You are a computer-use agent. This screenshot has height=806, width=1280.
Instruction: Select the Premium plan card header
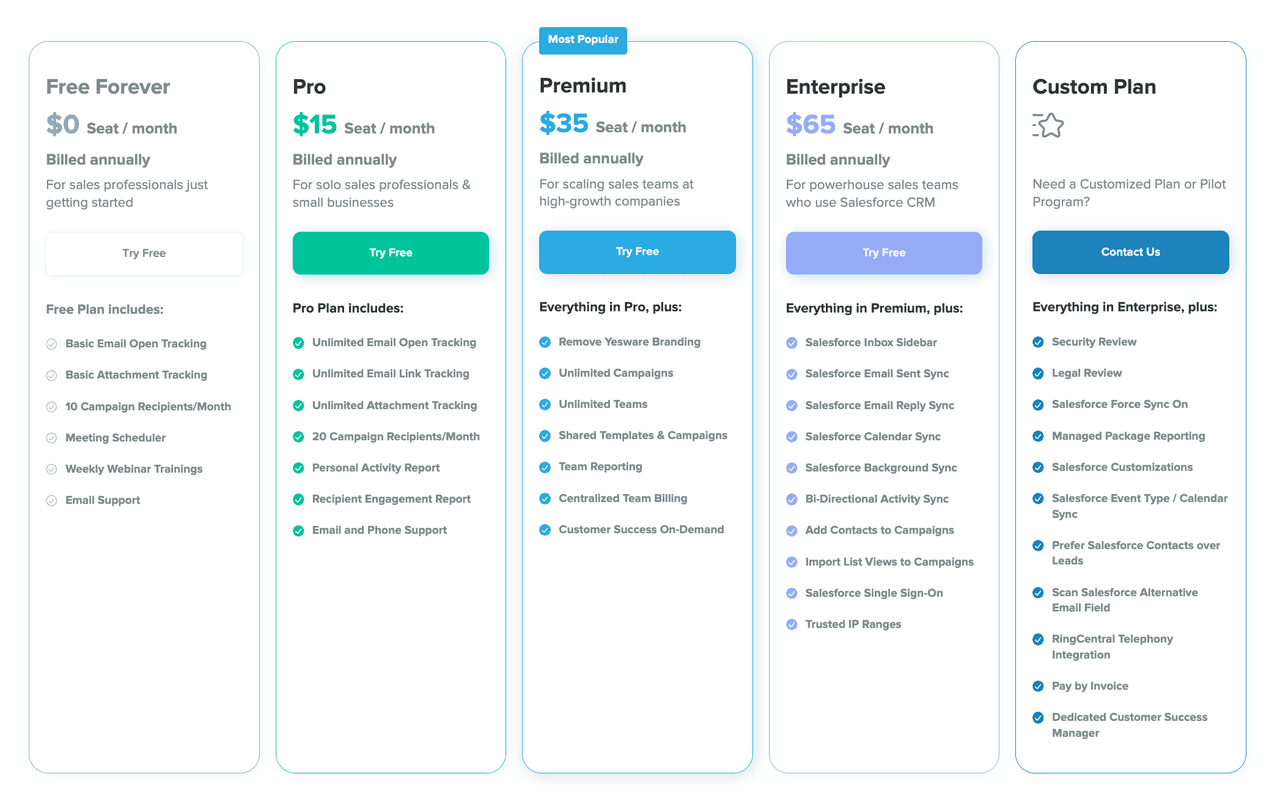point(583,86)
